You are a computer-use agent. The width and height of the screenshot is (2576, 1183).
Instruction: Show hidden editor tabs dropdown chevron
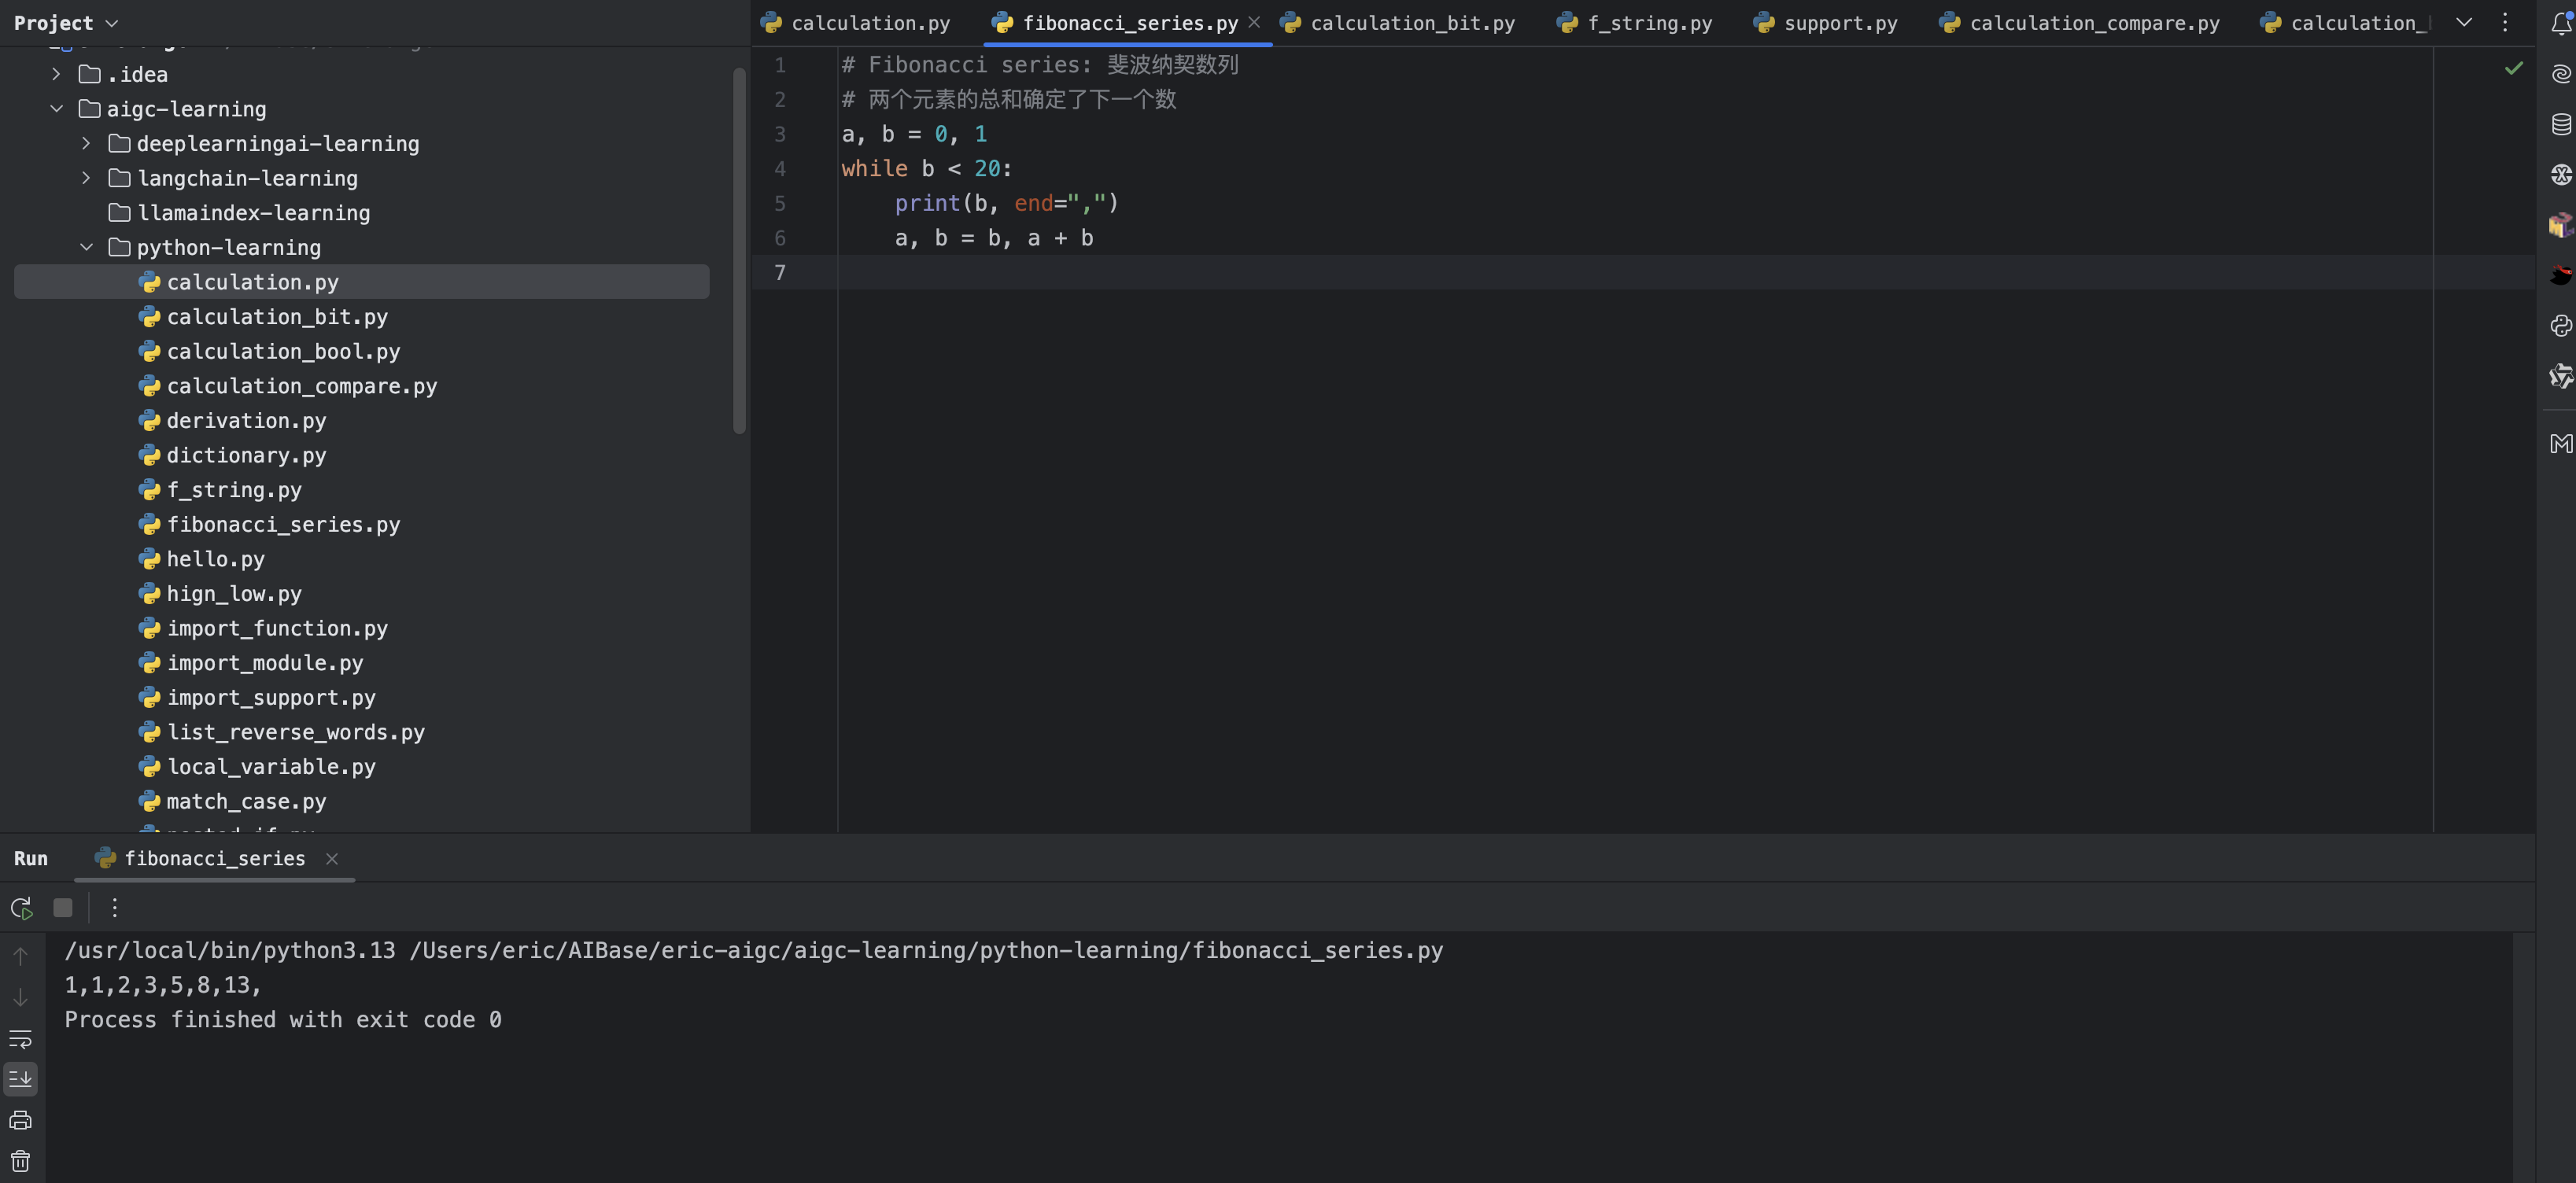(x=2464, y=22)
